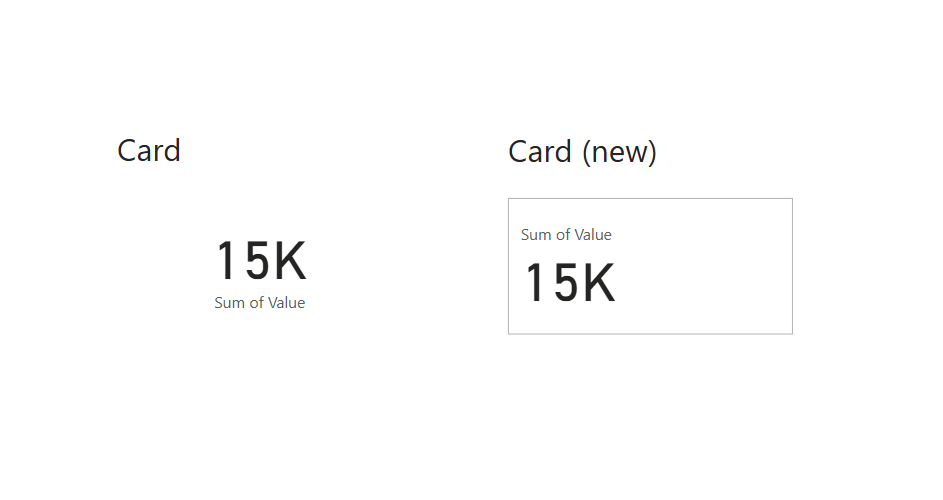The height and width of the screenshot is (500, 943).
Task: Click the "Card (new)" heading text
Action: pos(582,152)
